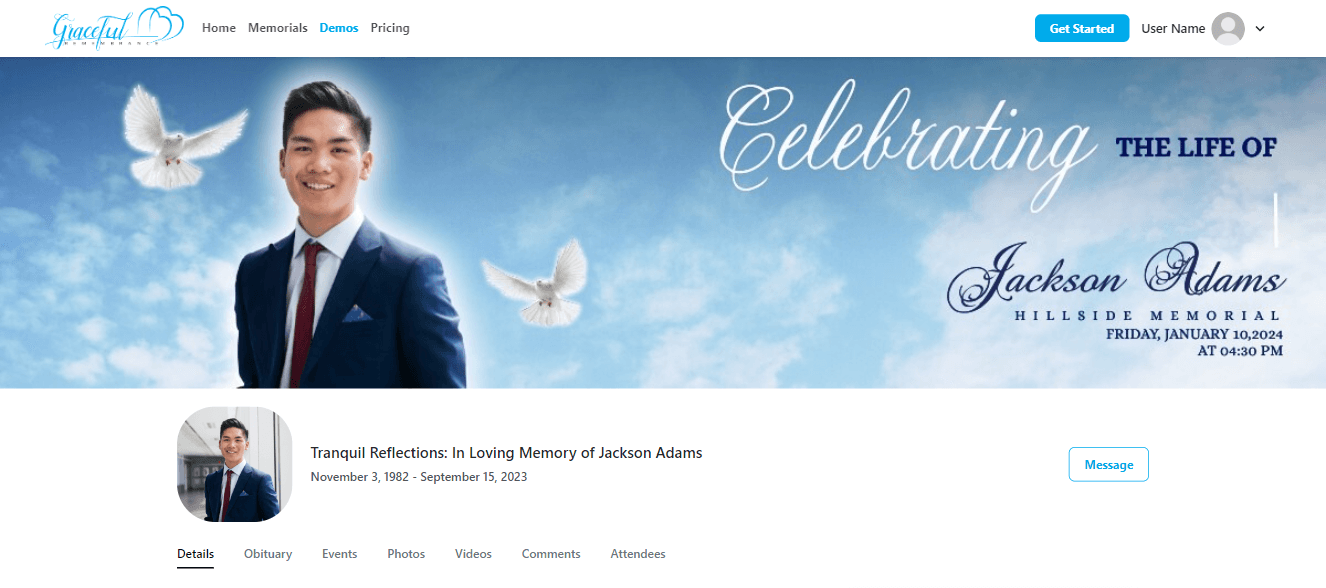Click the user avatar icon
The width and height of the screenshot is (1326, 588).
coord(1228,29)
